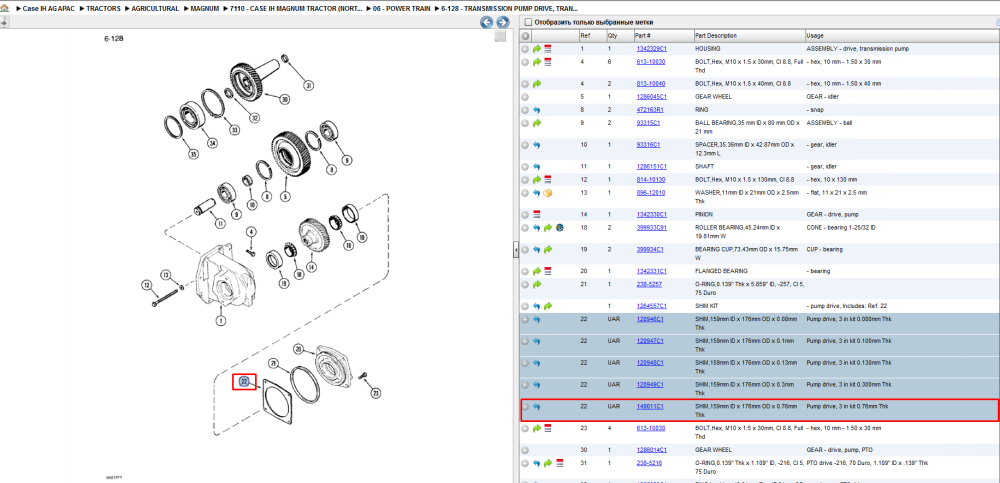
Task: Go to the home page via house icon
Action: tap(4, 10)
